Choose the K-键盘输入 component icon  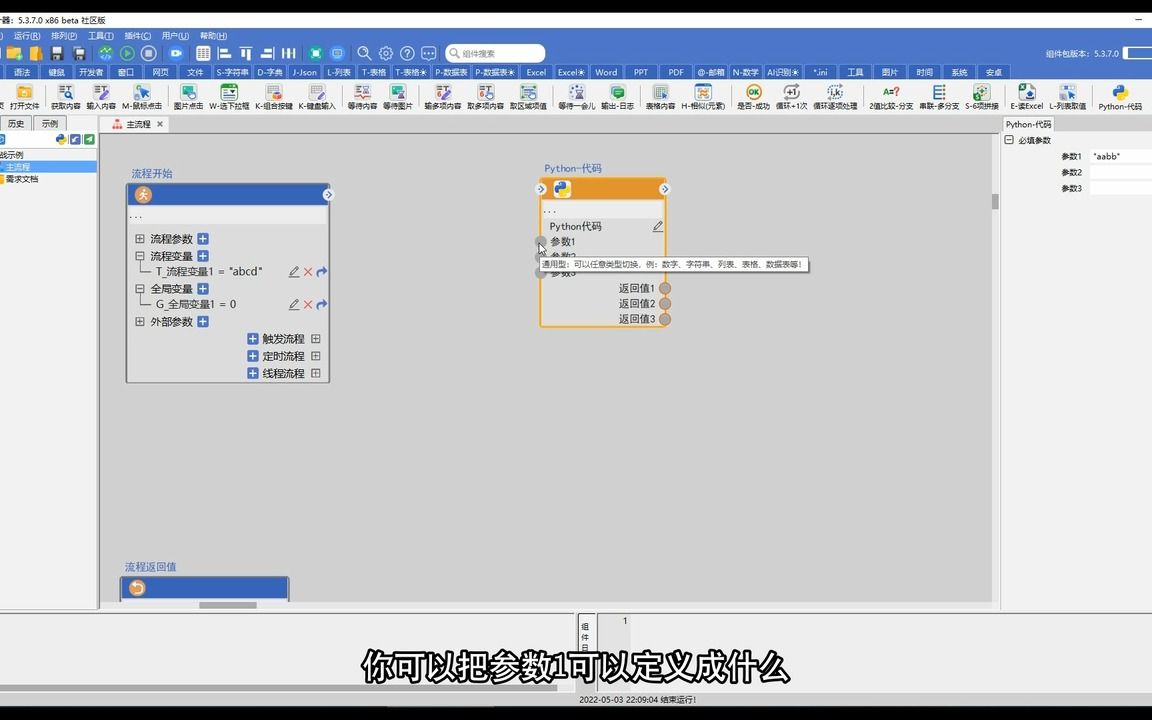click(318, 95)
